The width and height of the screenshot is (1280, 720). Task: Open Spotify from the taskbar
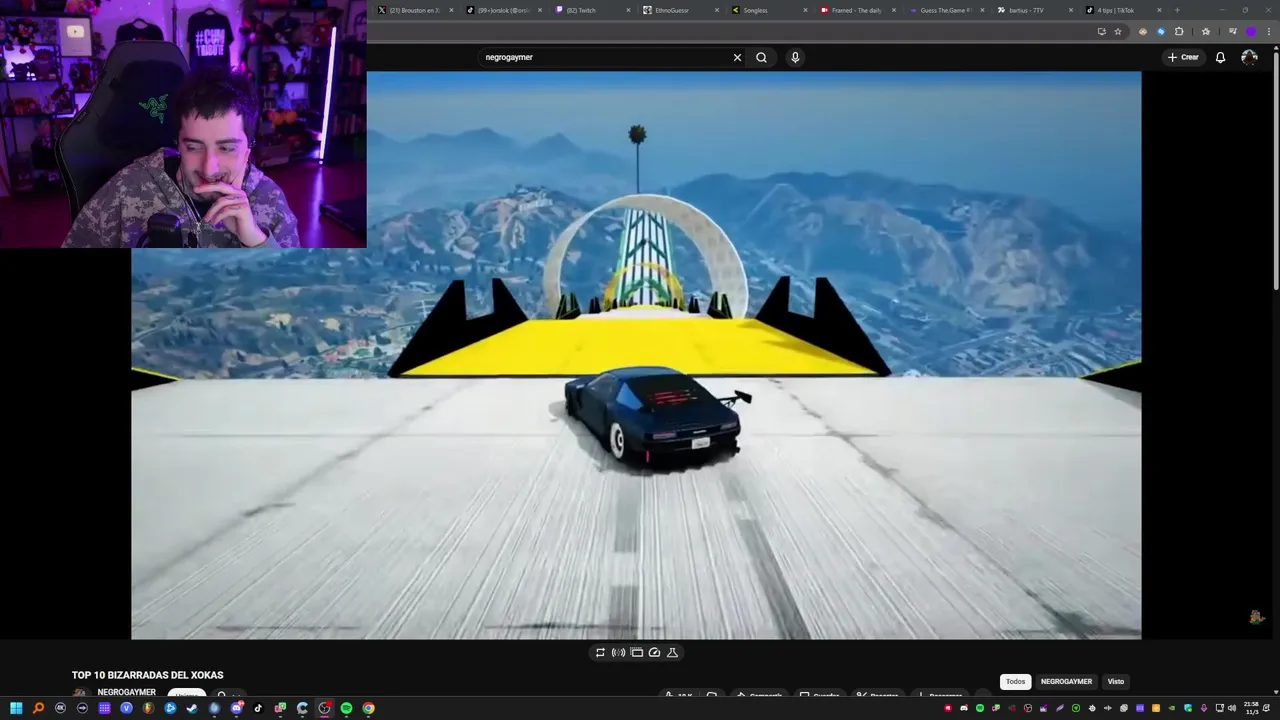point(346,708)
